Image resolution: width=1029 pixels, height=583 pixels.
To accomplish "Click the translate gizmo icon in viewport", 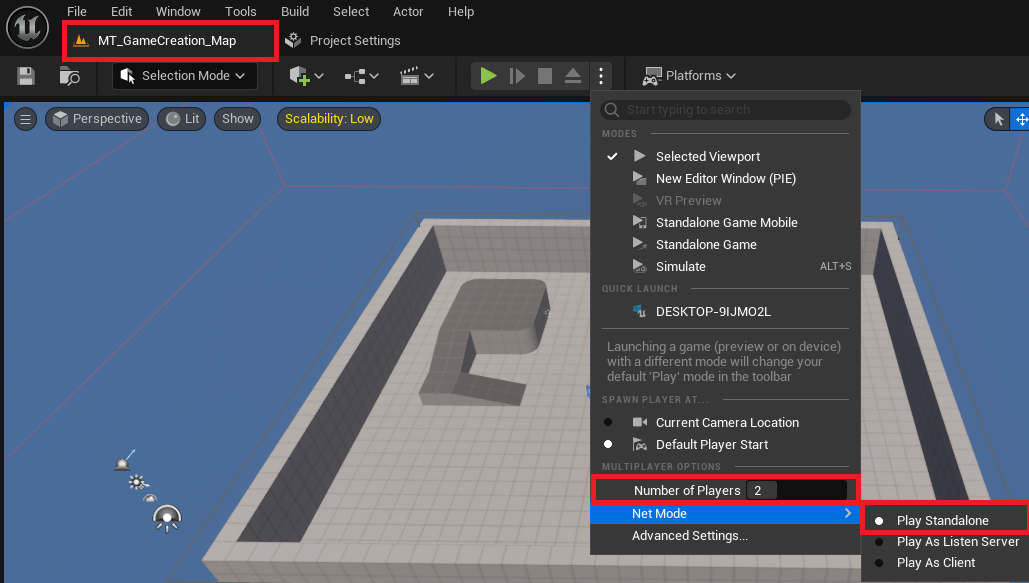I will click(x=1022, y=119).
